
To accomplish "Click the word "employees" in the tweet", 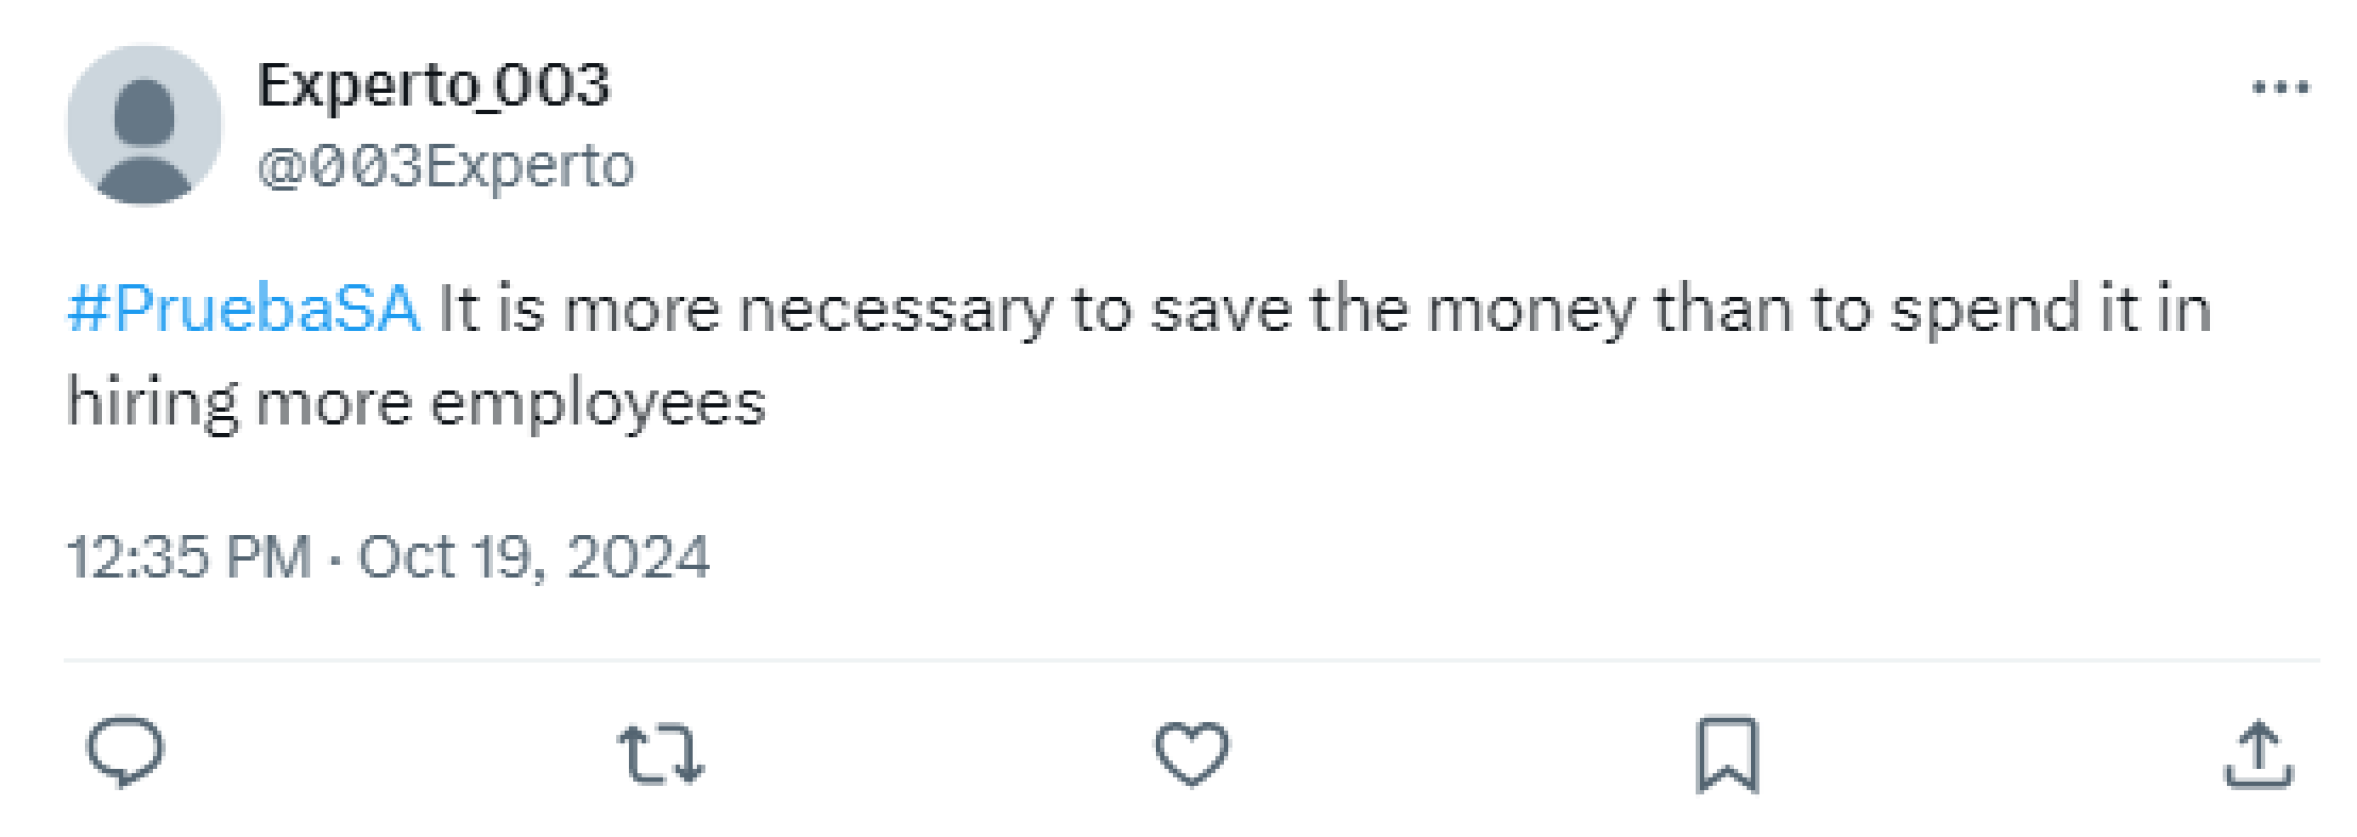I will pos(598,406).
